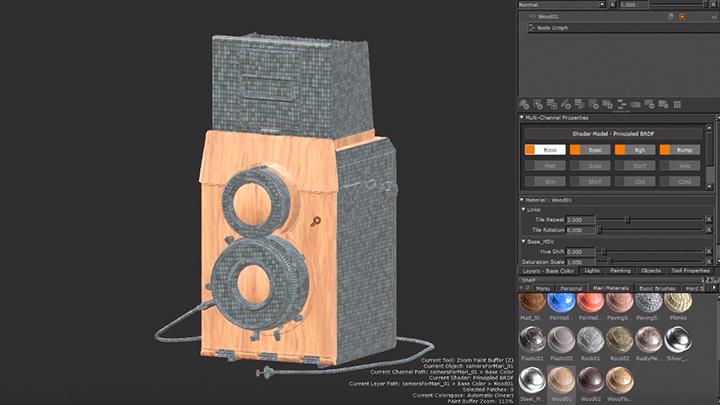Click the orange icon on the Wood01 layer row
The image size is (720, 405).
point(683,17)
